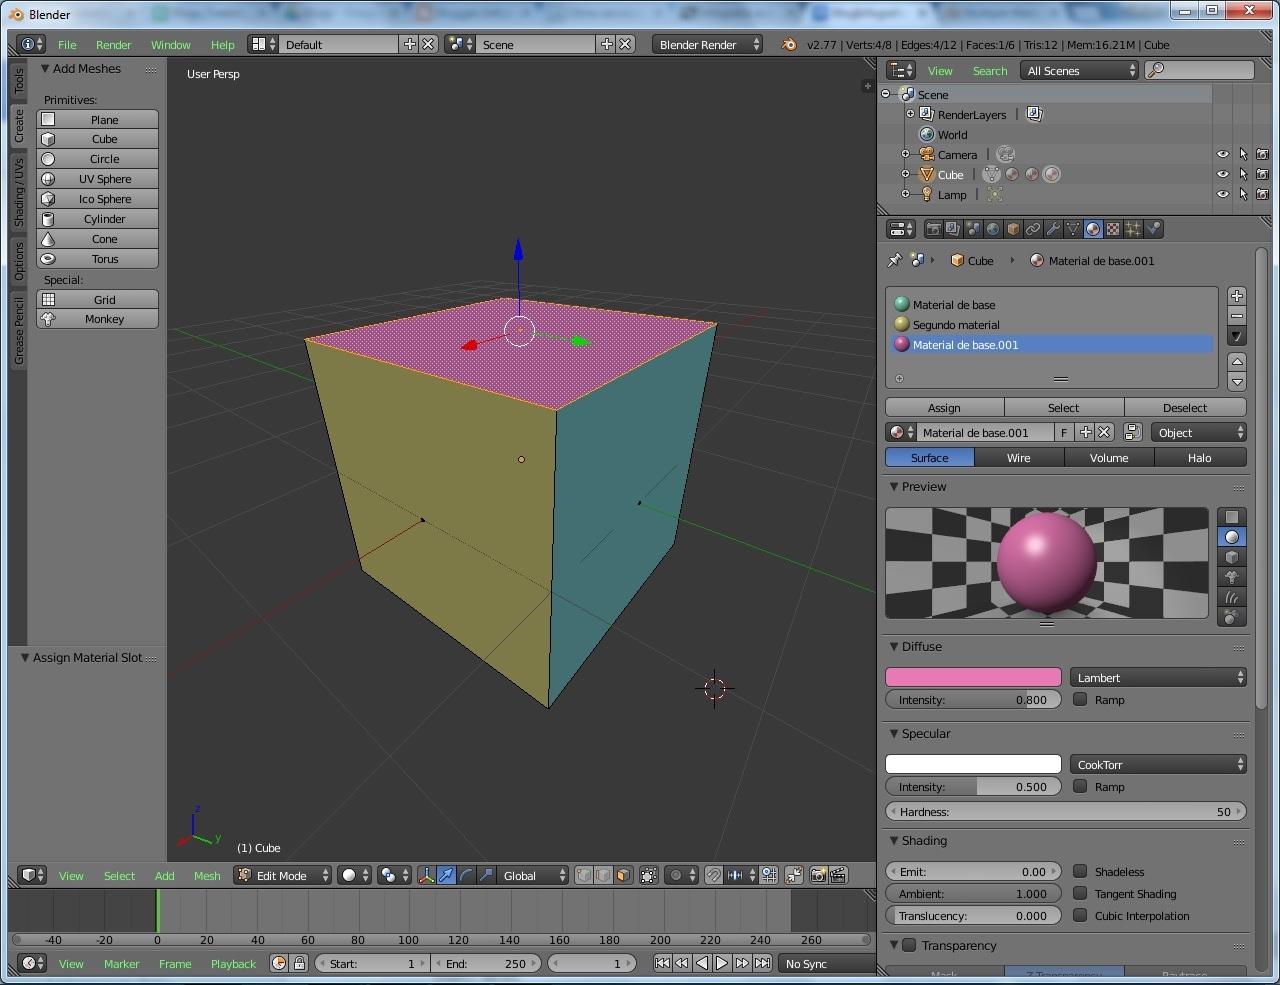The height and width of the screenshot is (985, 1280).
Task: Play the animation forward
Action: pyautogui.click(x=721, y=963)
